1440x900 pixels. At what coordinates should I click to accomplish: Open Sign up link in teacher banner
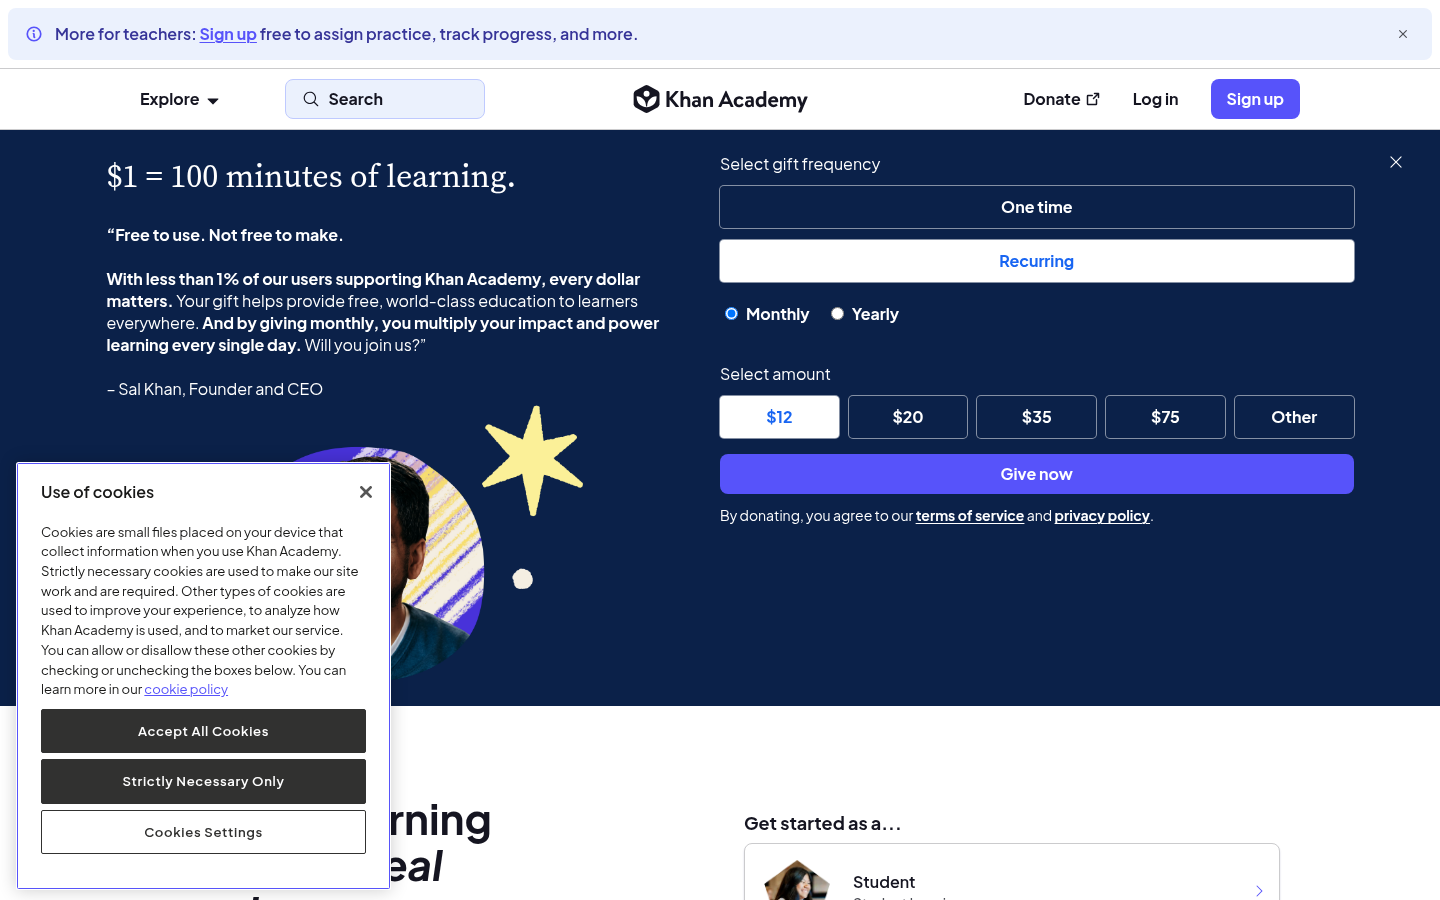[228, 34]
